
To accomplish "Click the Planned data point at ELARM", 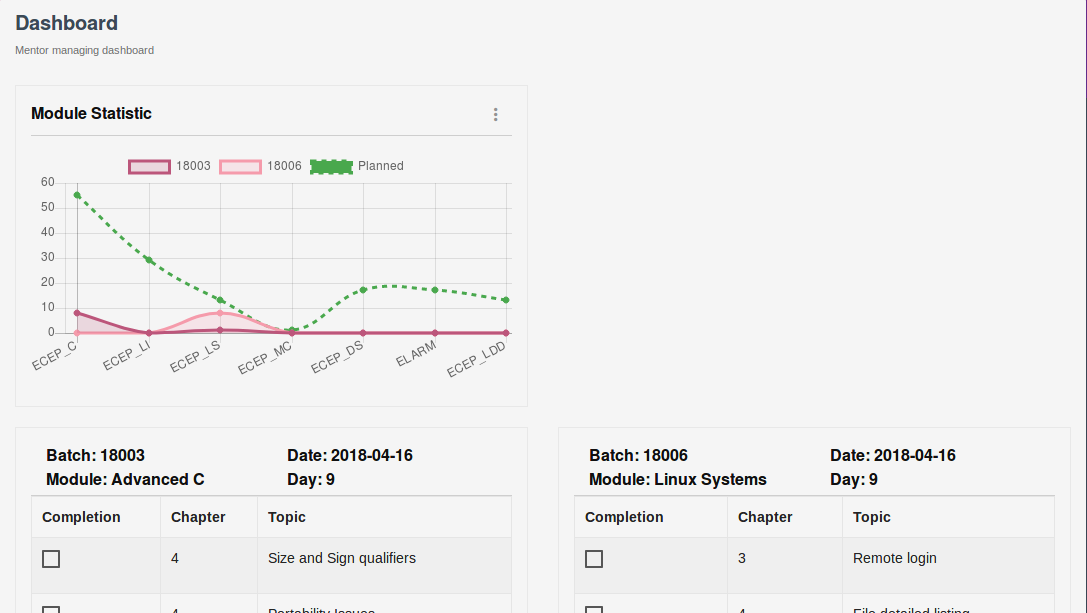I will point(435,290).
